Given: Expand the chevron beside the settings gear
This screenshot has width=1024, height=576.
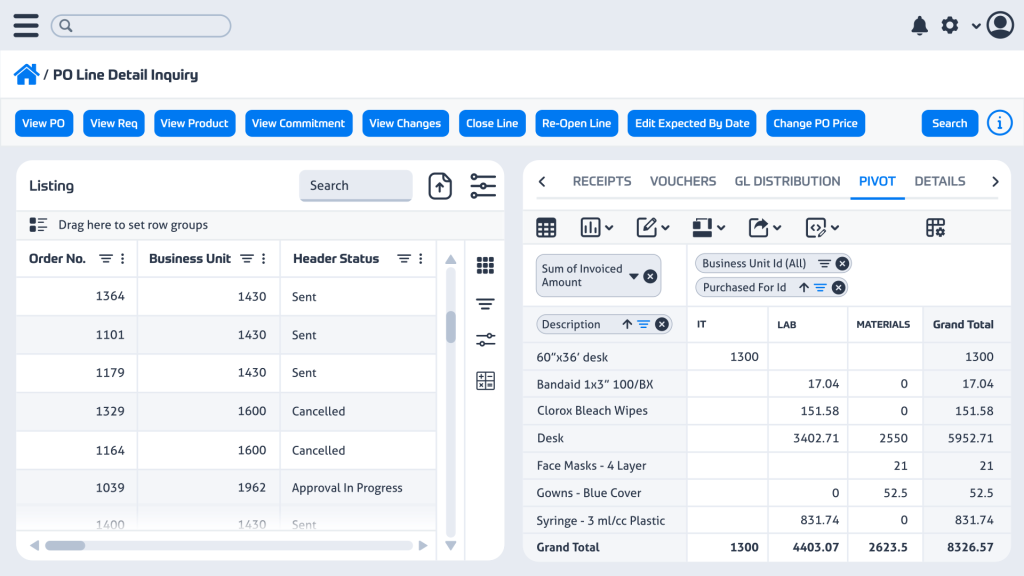Looking at the screenshot, I should pos(976,27).
